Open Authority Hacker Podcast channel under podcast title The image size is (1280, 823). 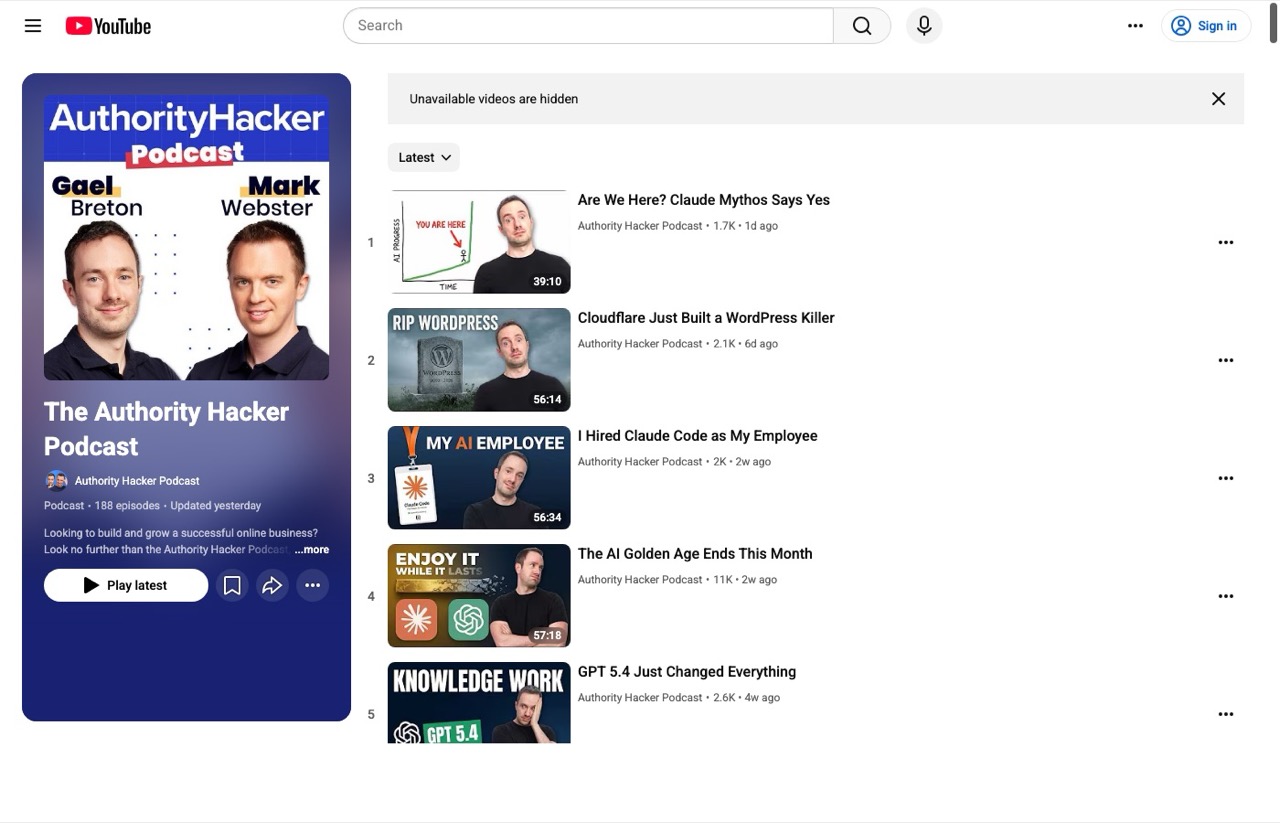pyautogui.click(x=137, y=481)
